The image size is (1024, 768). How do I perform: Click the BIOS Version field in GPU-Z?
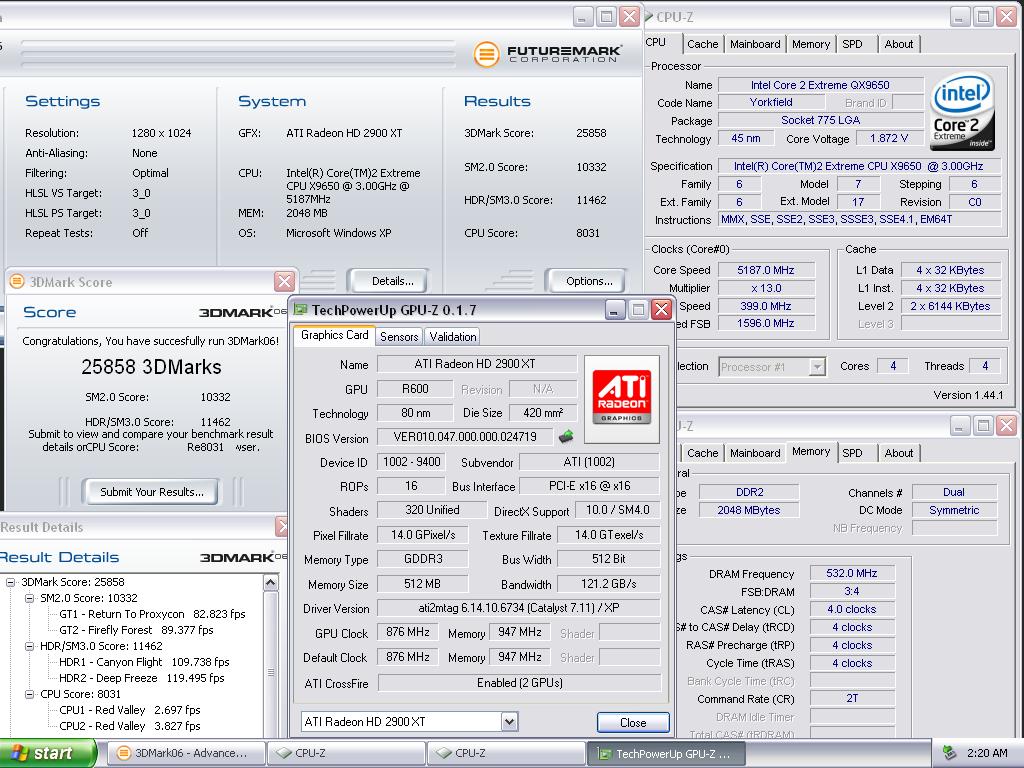pos(465,437)
